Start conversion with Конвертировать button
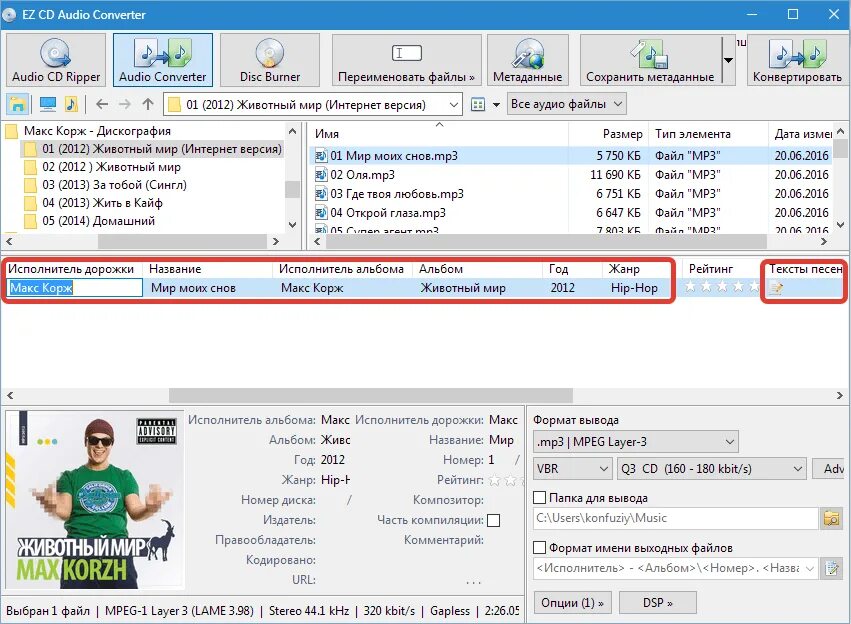 797,60
